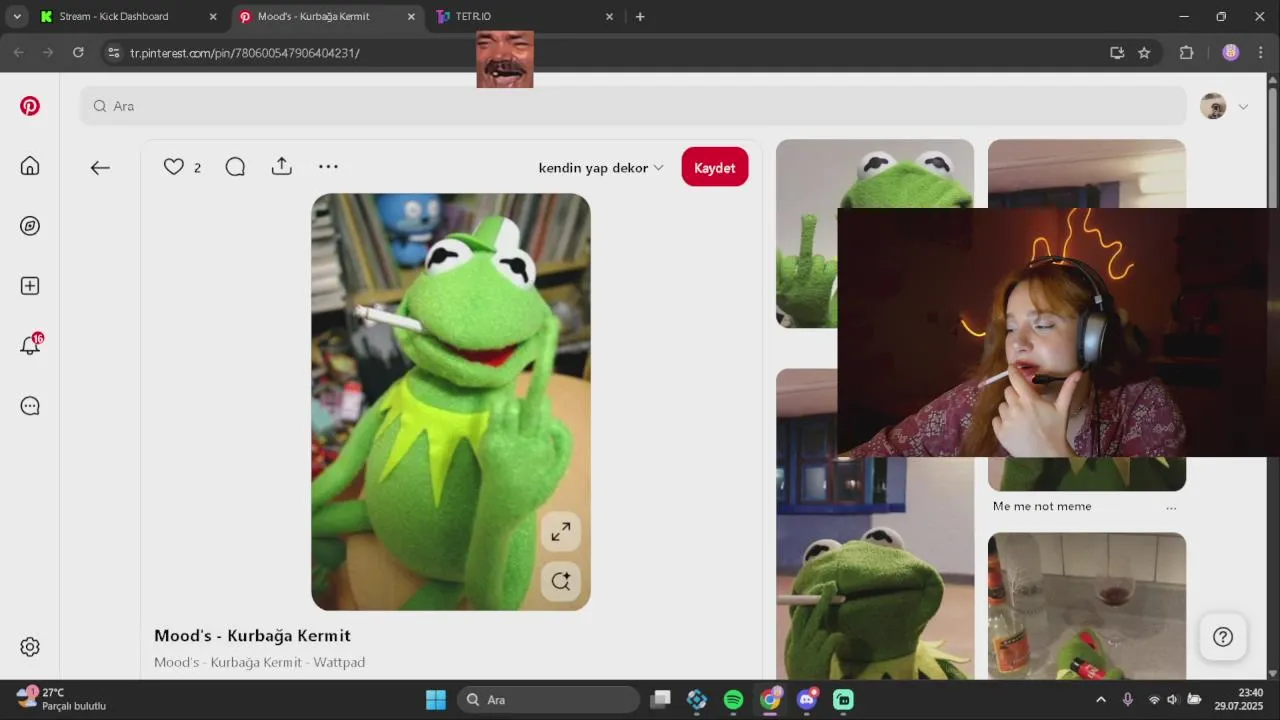
Task: Like the pin with the heart icon
Action: tap(174, 167)
